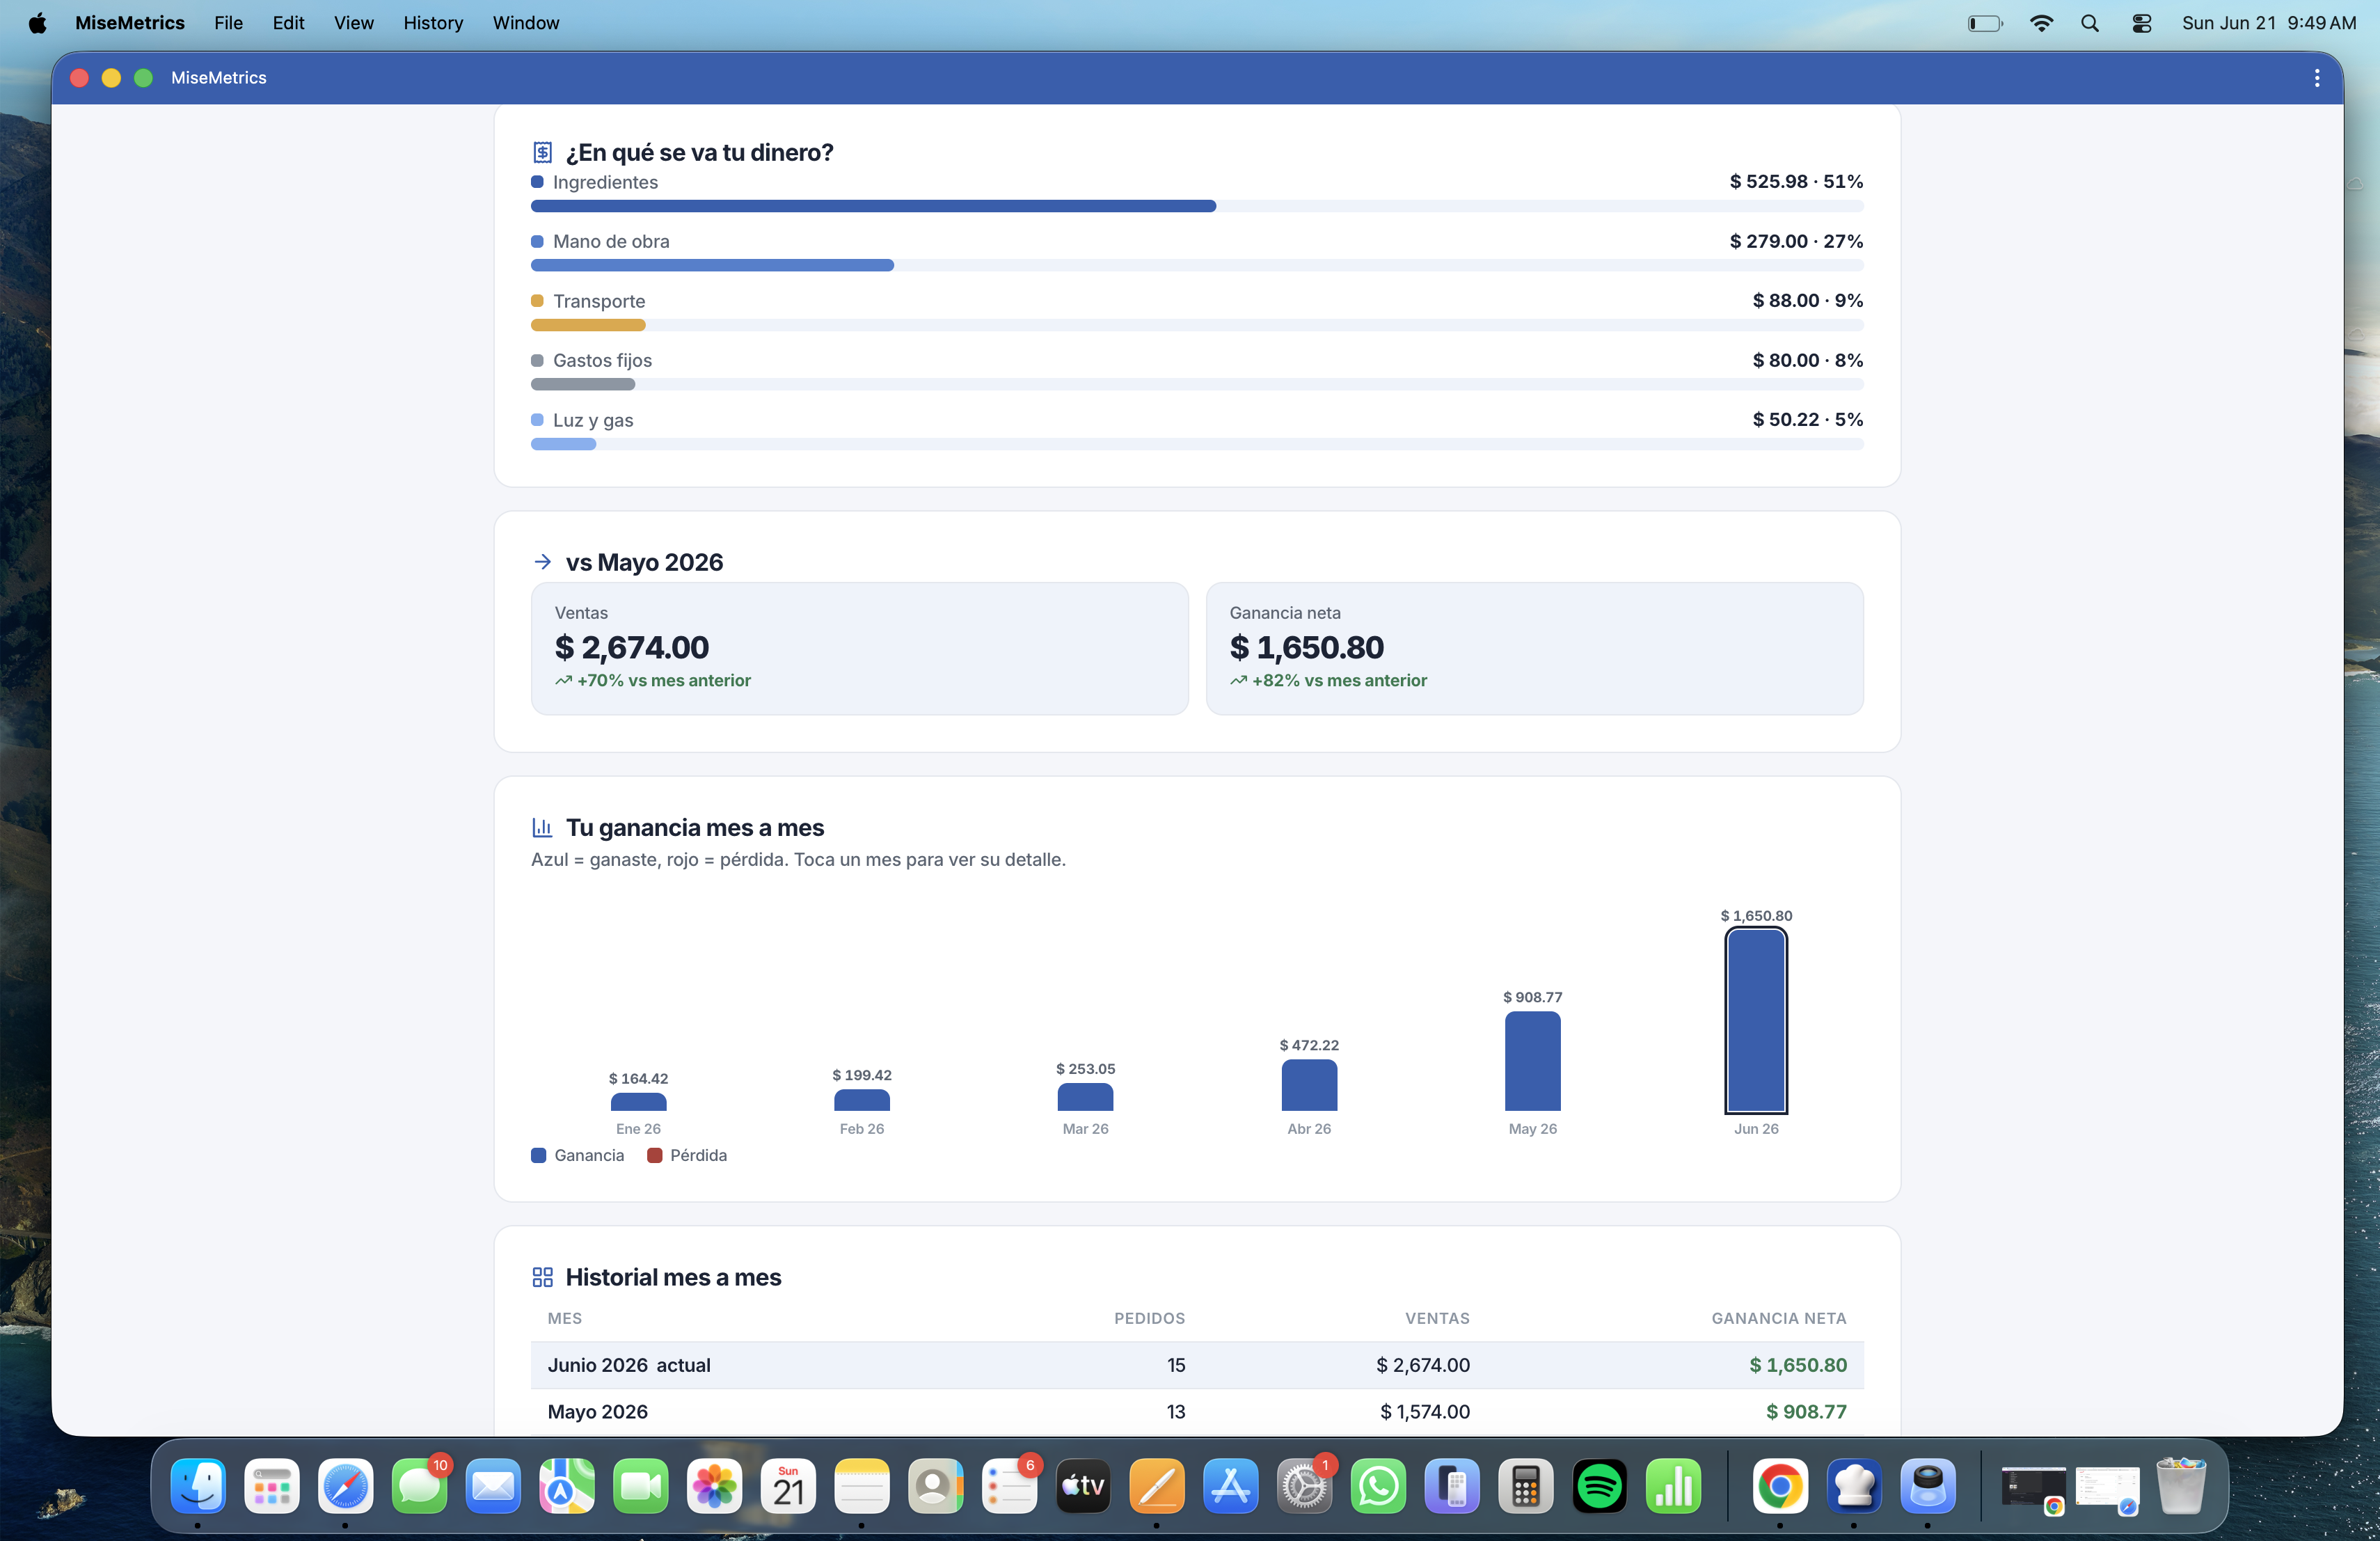Image resolution: width=2380 pixels, height=1541 pixels.
Task: Click the Transporte progress bar
Action: 1197,325
